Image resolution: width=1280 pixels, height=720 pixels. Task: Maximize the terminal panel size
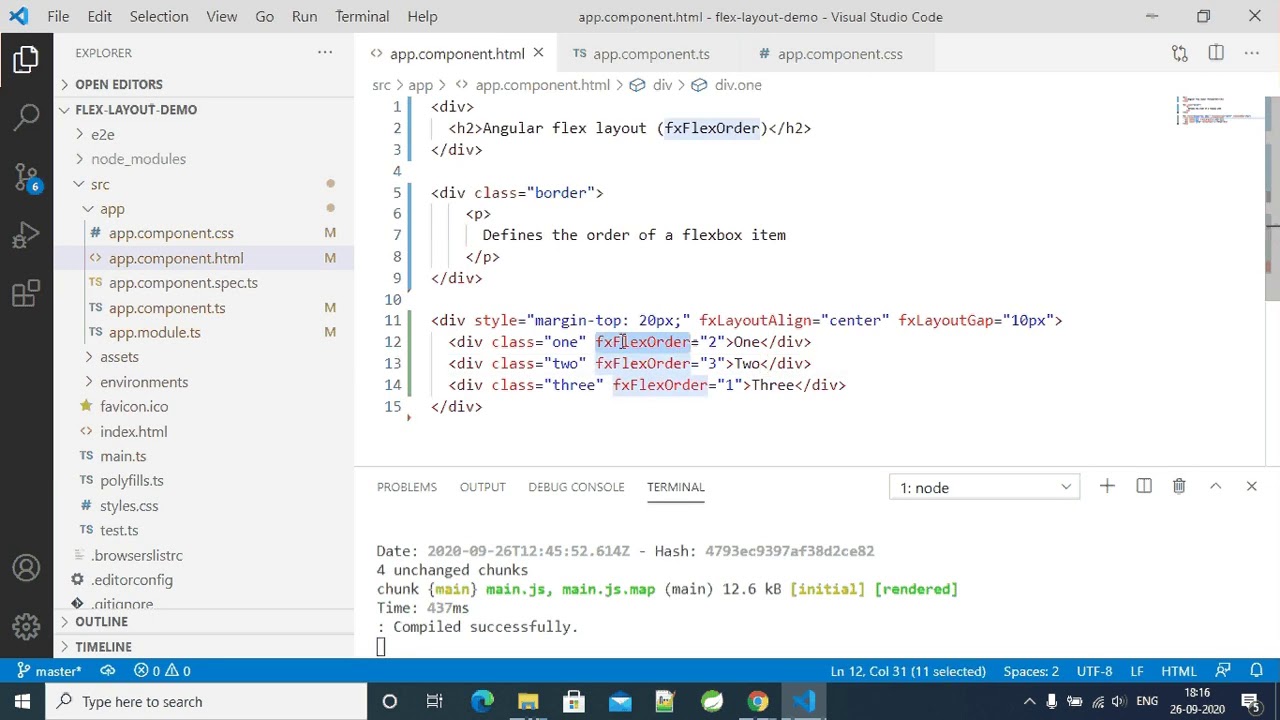pos(1216,487)
